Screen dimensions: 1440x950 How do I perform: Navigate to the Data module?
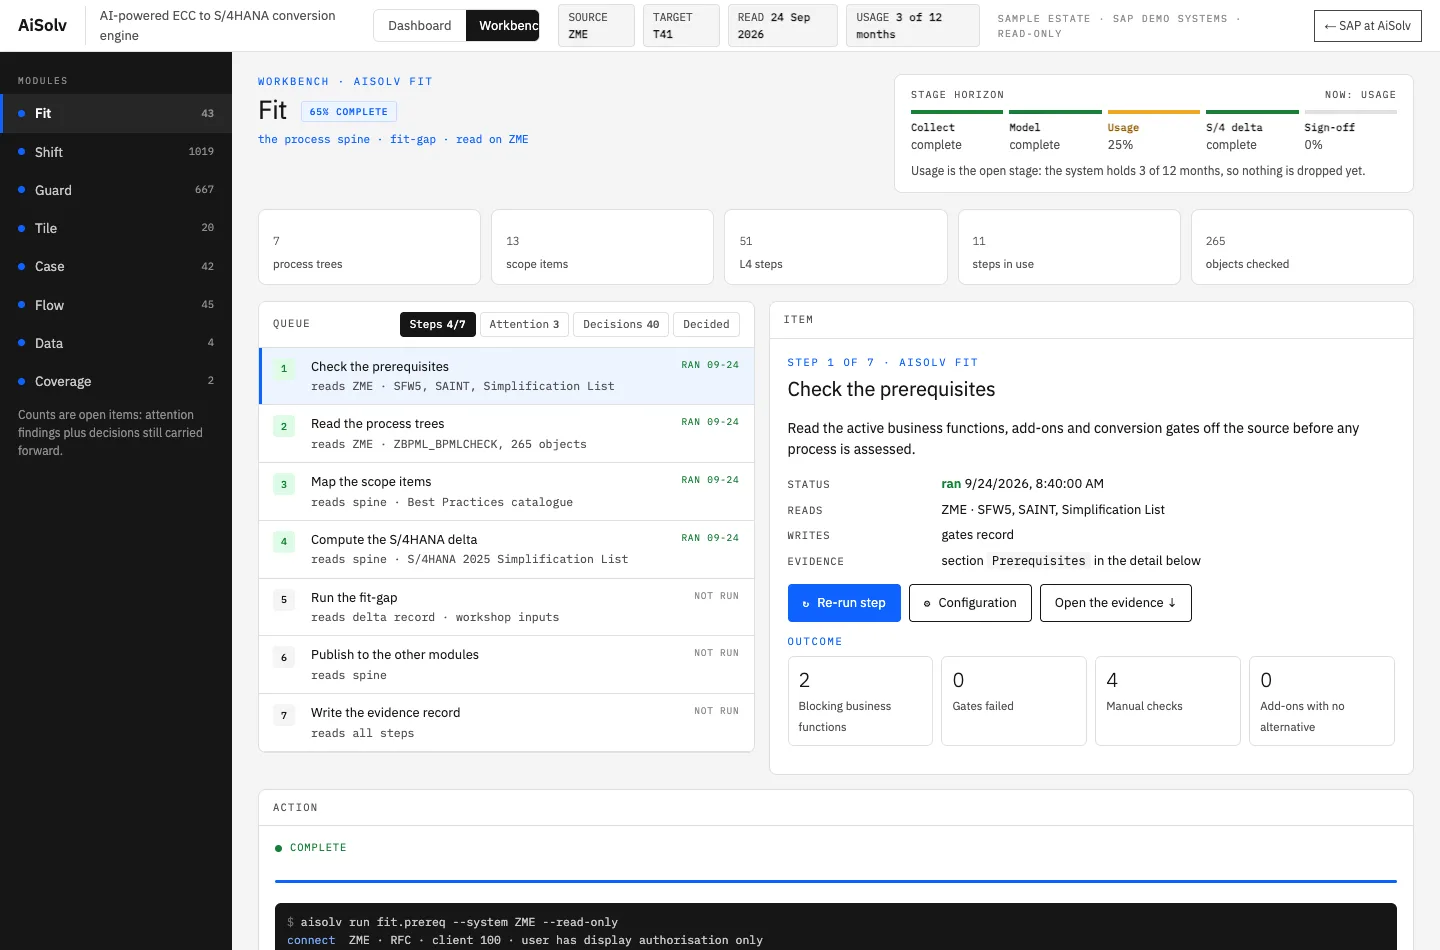116,343
